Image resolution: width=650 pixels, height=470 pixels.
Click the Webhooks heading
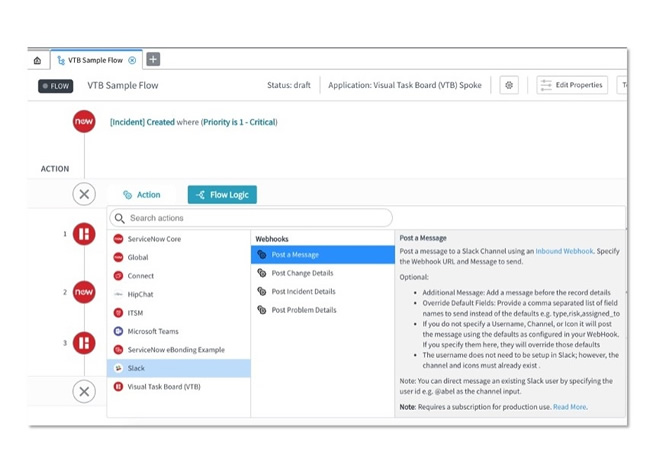click(272, 239)
